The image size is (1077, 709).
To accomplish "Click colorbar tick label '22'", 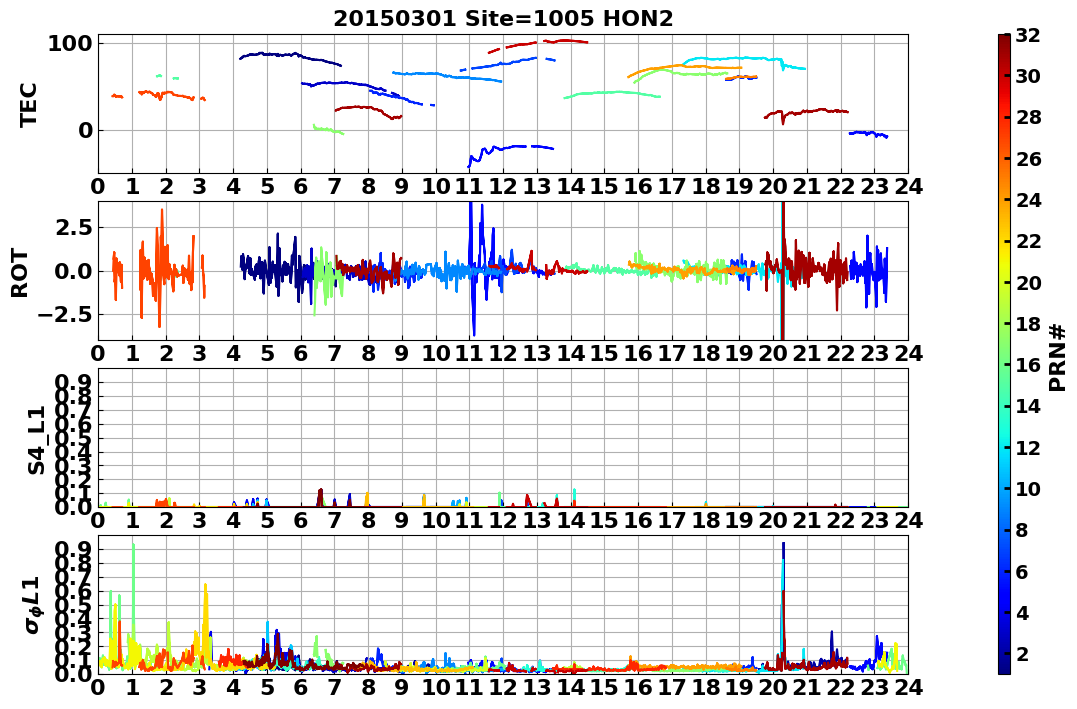I will pos(1028,241).
